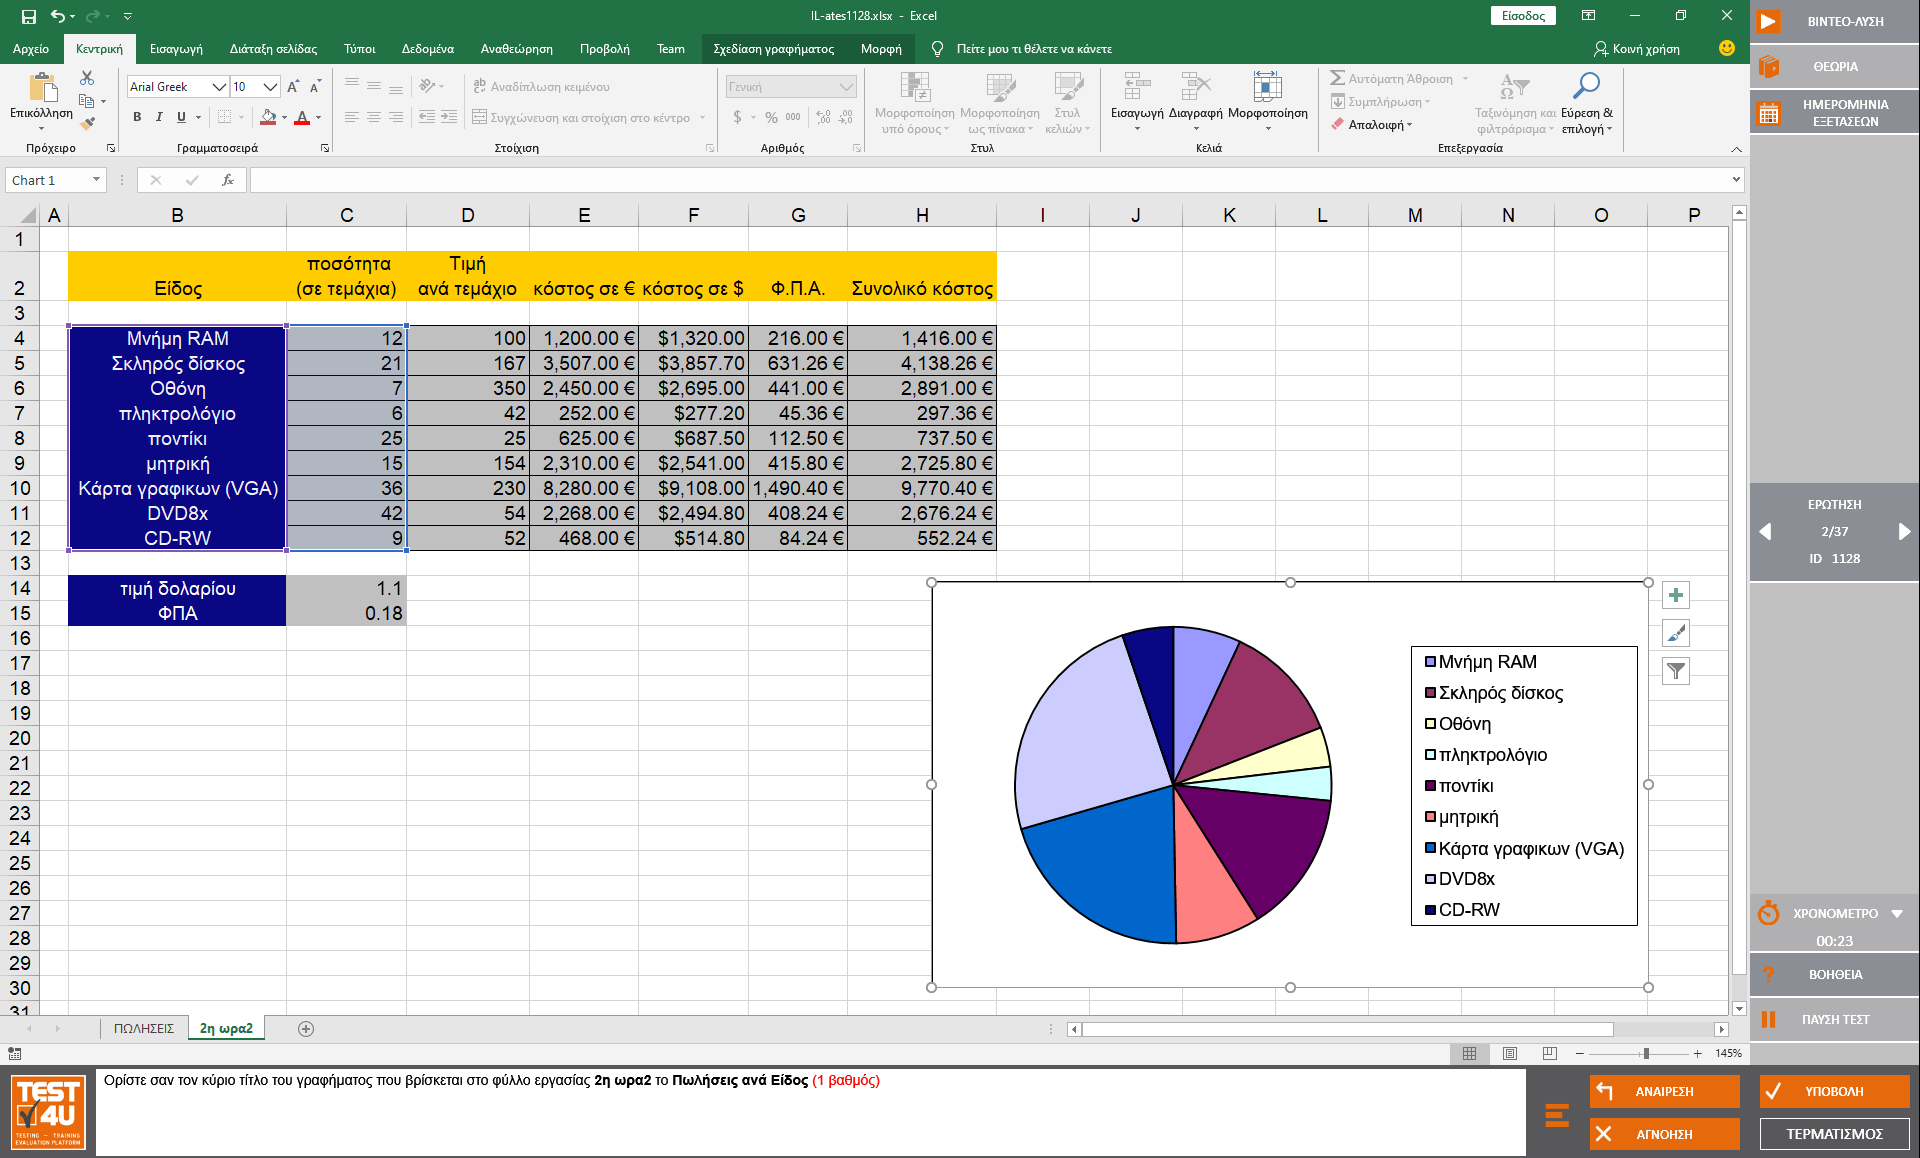Save the workbook with the disk icon
The height and width of the screenshot is (1158, 1920).
[x=28, y=16]
